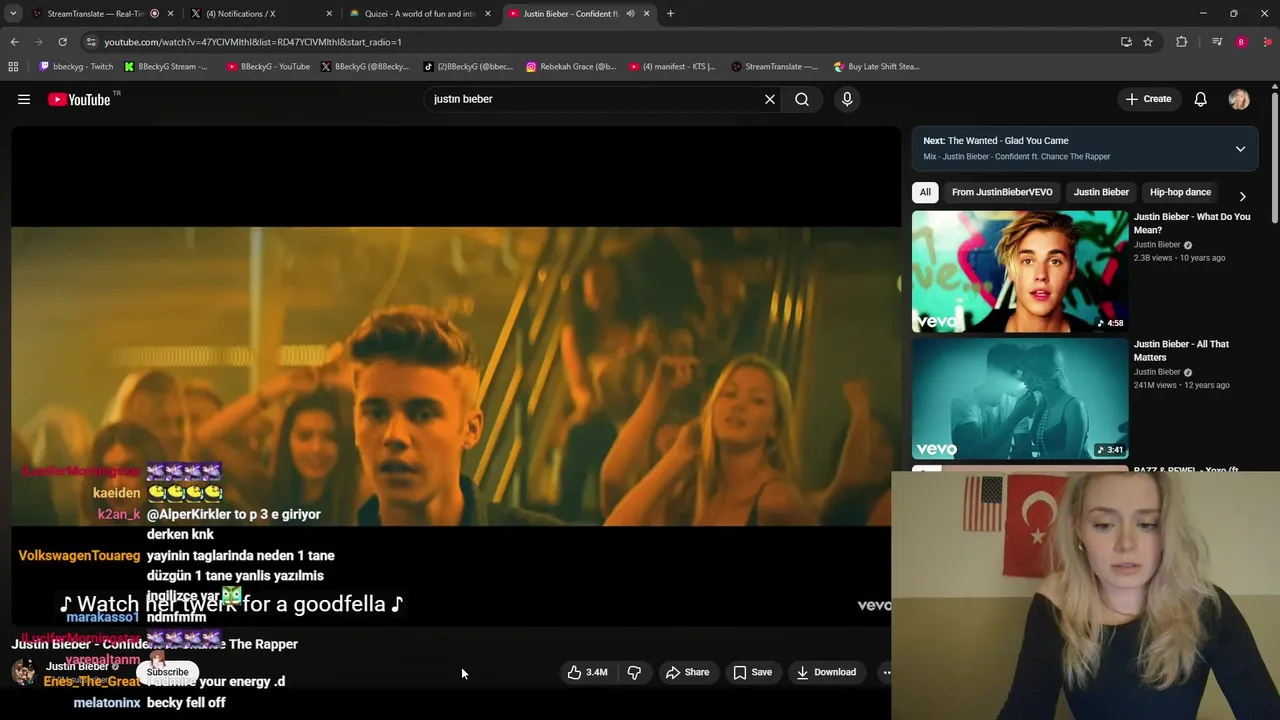
Task: Click the video player area
Action: (x=456, y=375)
